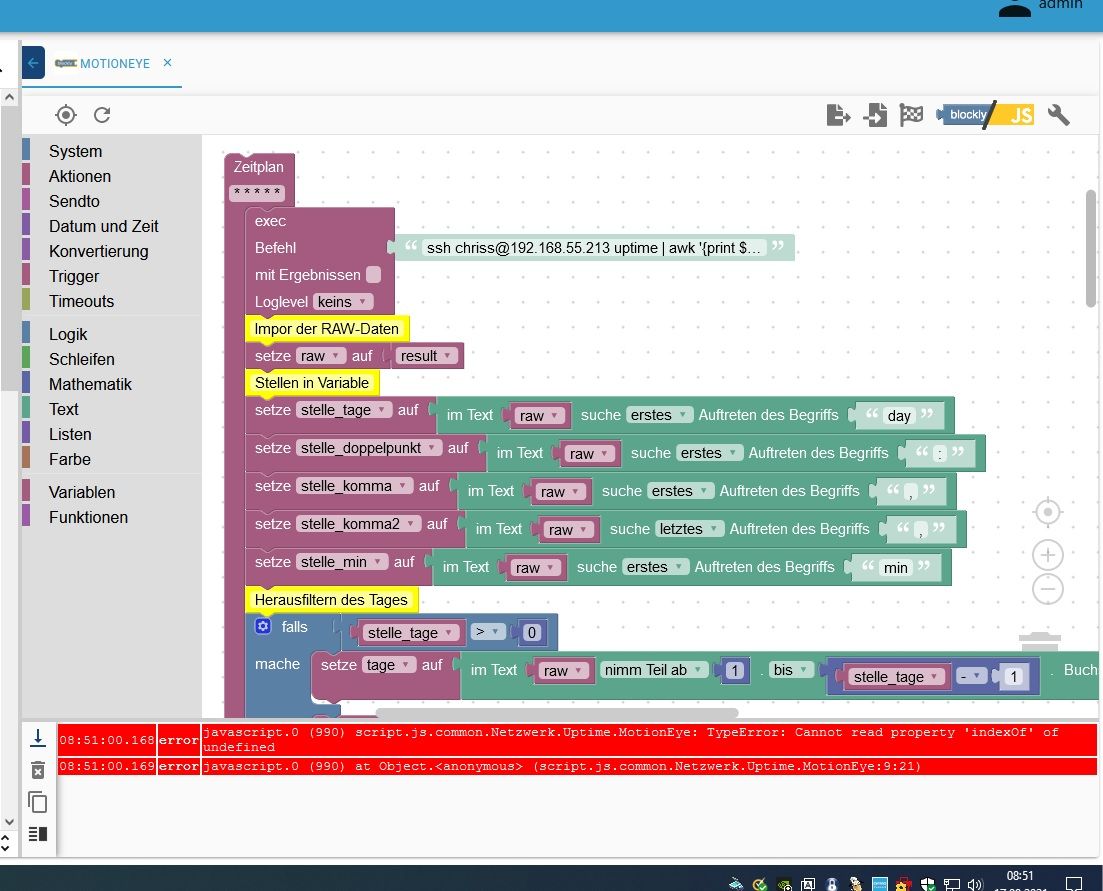The image size is (1103, 891).
Task: Open the 'bis' dropdown
Action: coord(791,669)
